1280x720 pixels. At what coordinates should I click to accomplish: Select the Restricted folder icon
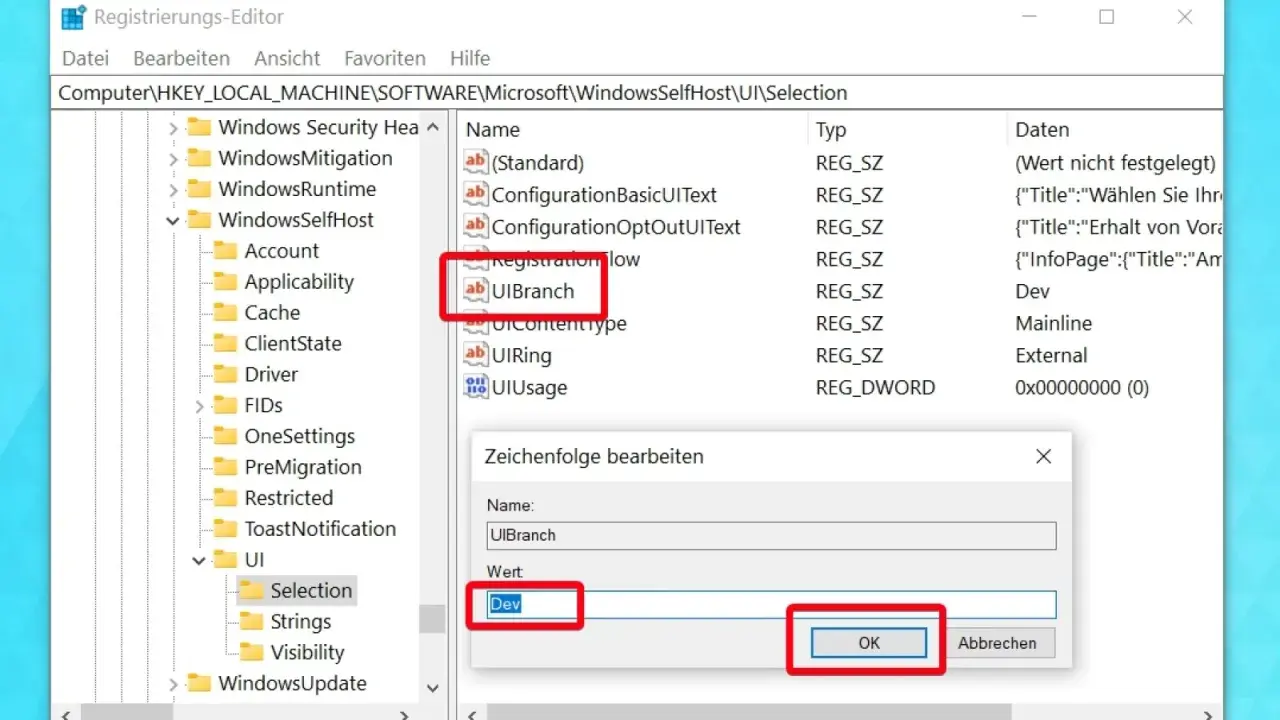coord(226,498)
